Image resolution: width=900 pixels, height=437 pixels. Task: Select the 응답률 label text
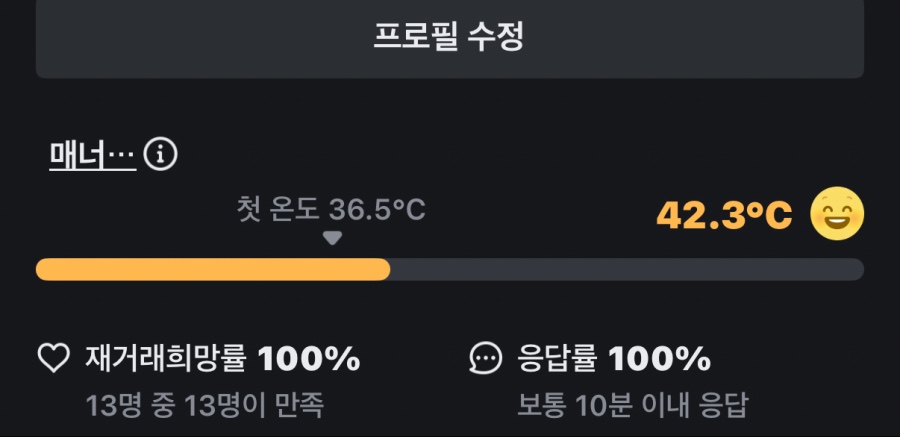click(x=558, y=358)
